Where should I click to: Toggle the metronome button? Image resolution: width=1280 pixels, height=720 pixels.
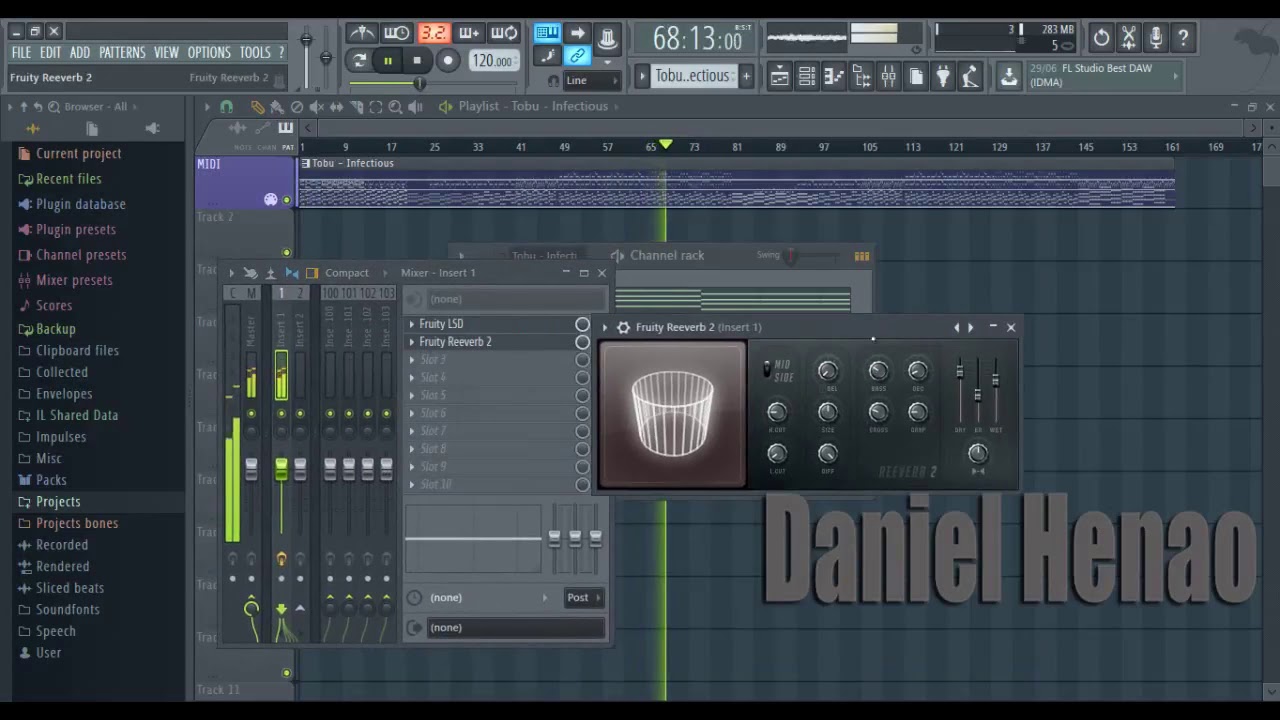pyautogui.click(x=360, y=33)
